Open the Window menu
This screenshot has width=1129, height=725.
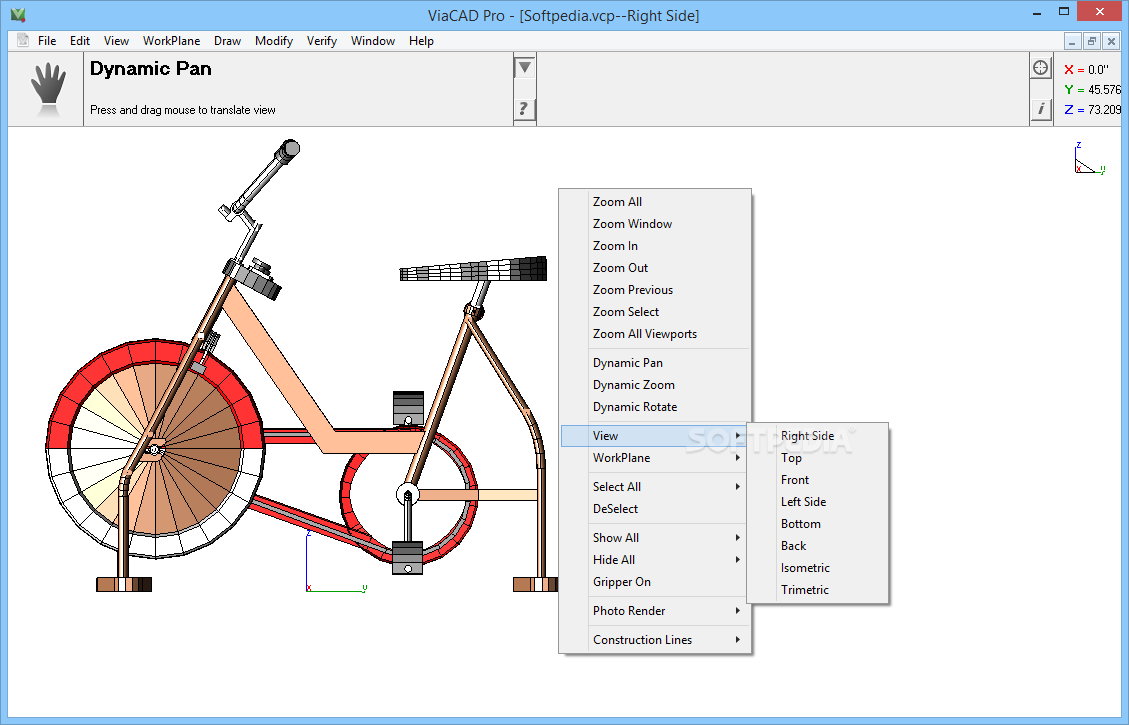pos(373,41)
